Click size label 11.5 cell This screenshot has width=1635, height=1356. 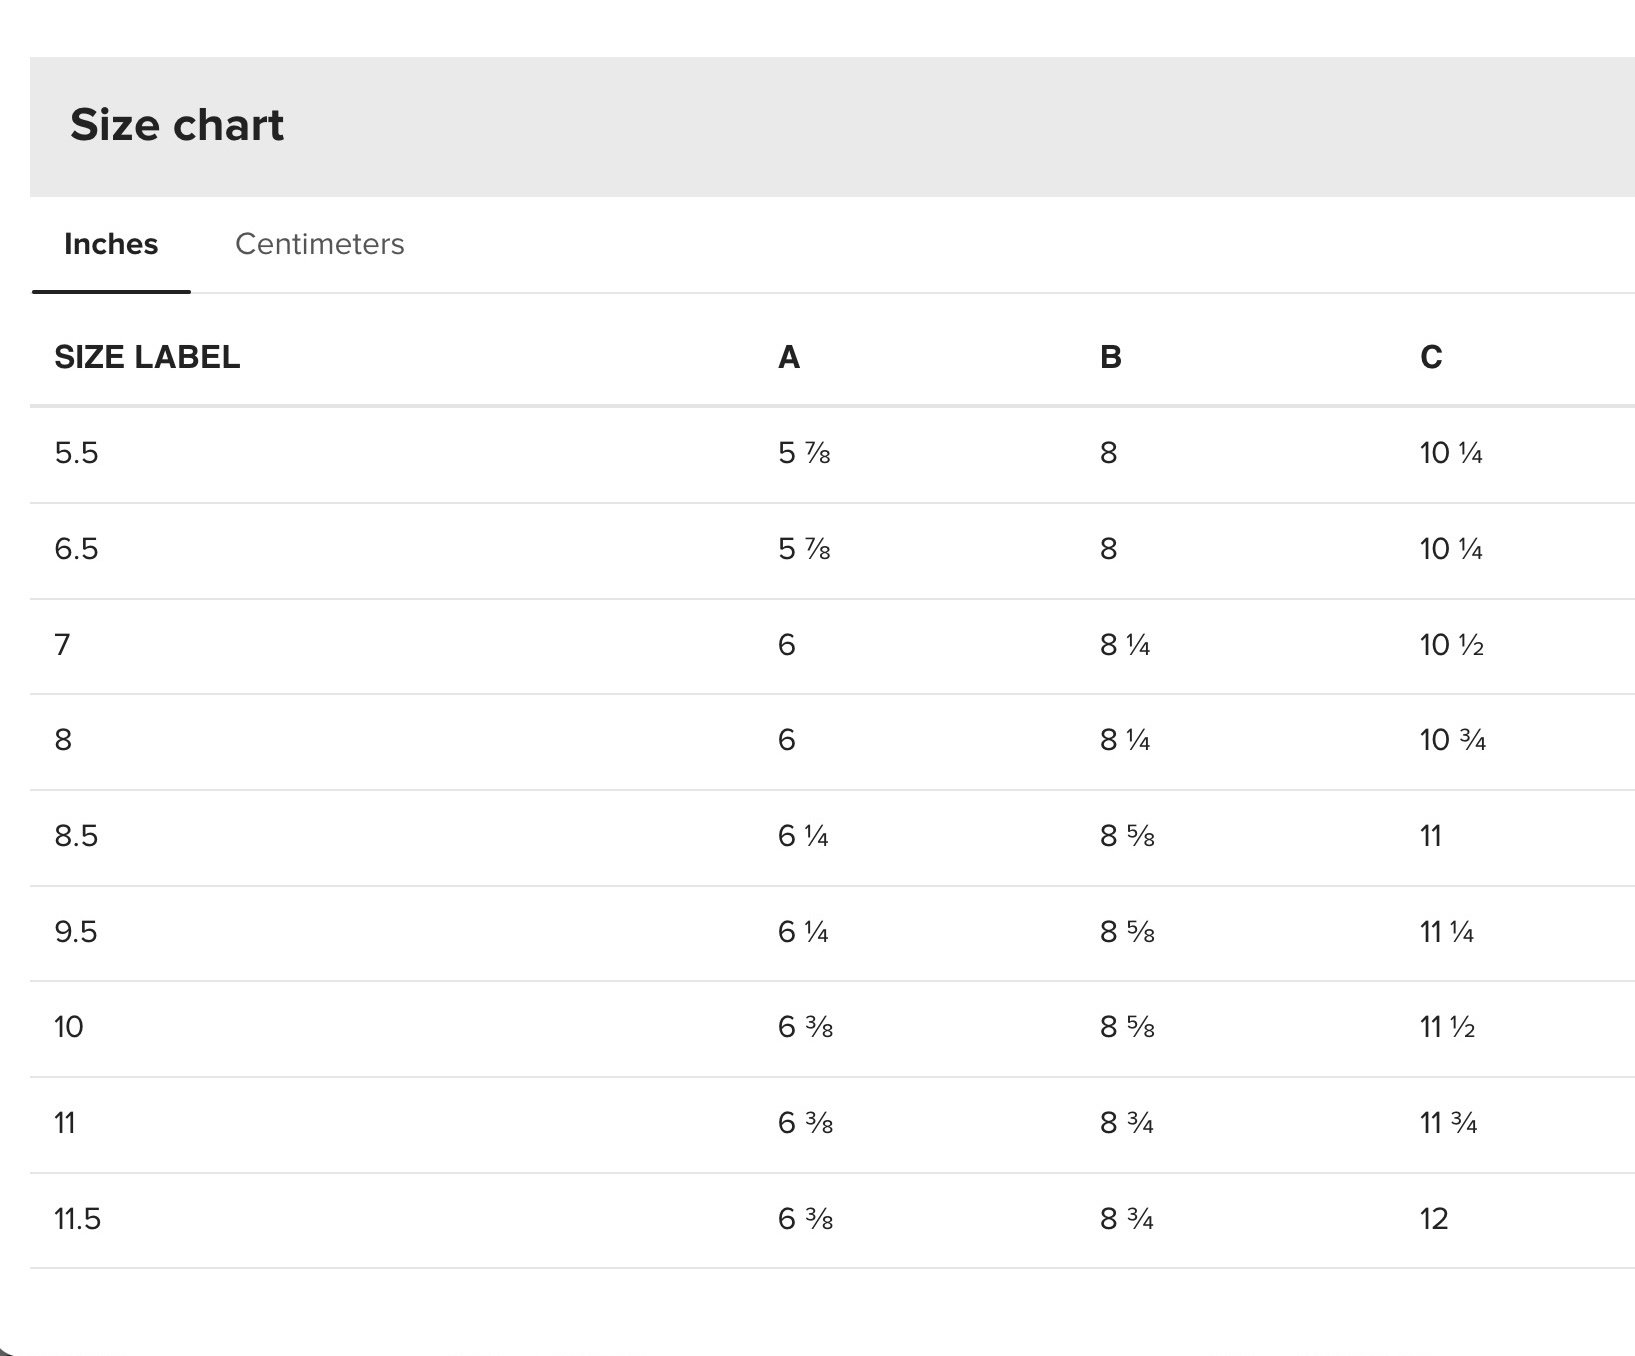click(77, 1219)
